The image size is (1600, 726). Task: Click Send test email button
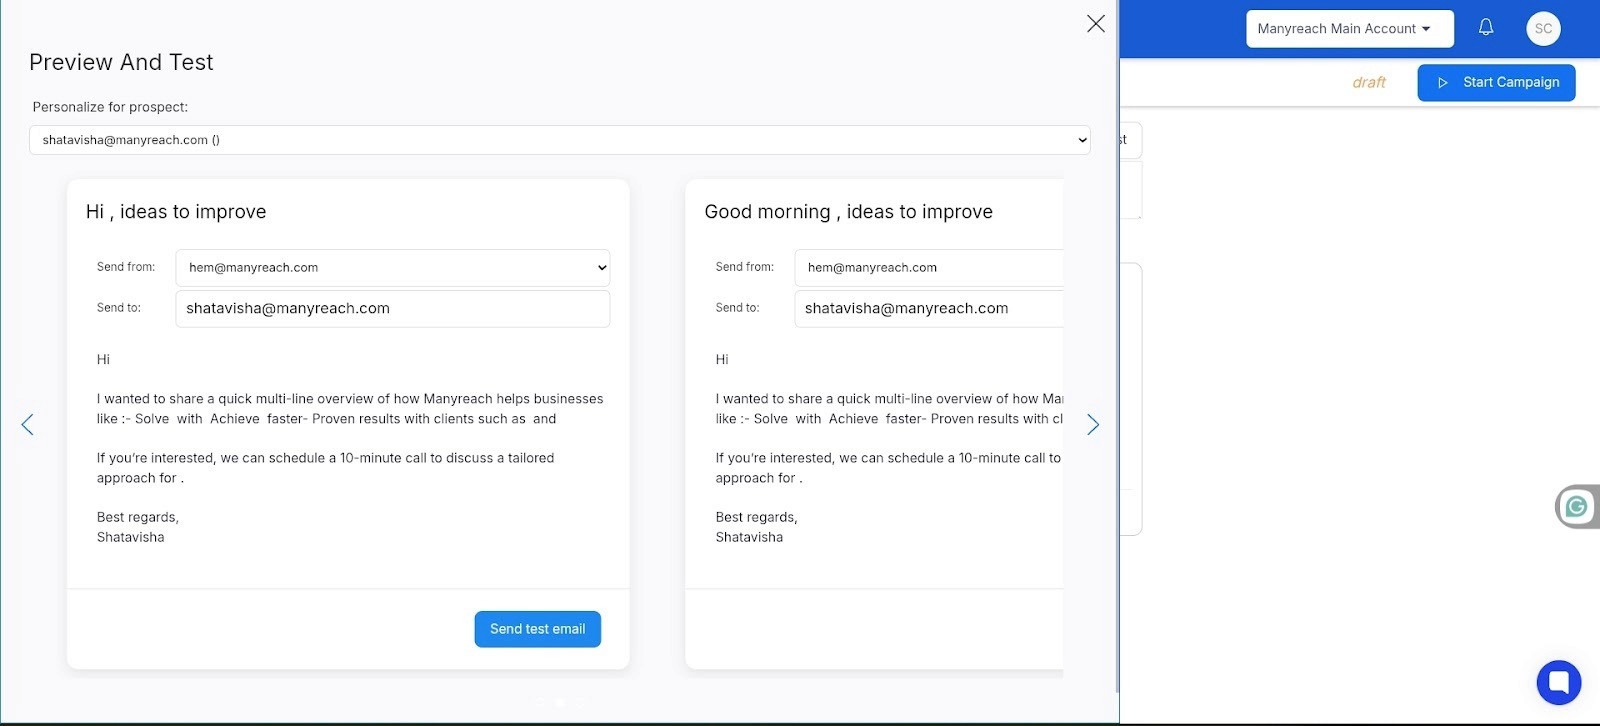coord(538,629)
